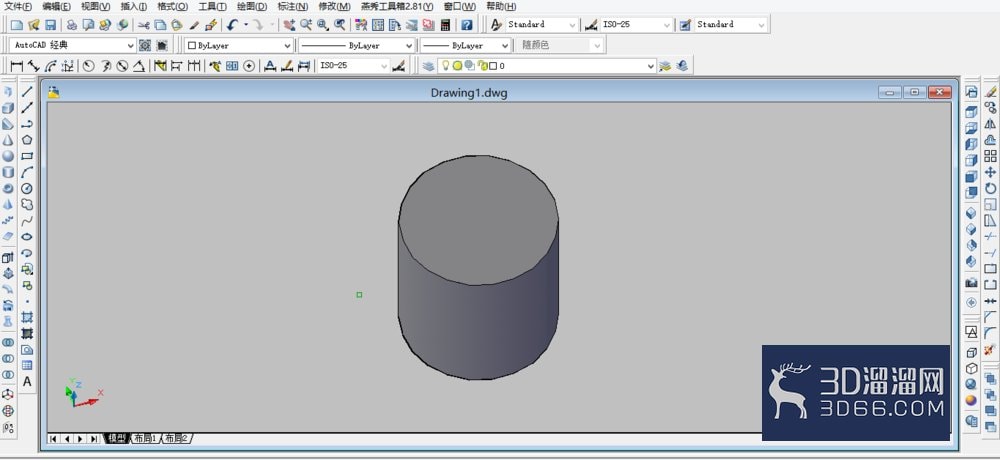Toggle the layer freeze sun icon
This screenshot has height=460, width=1000.
(x=457, y=66)
